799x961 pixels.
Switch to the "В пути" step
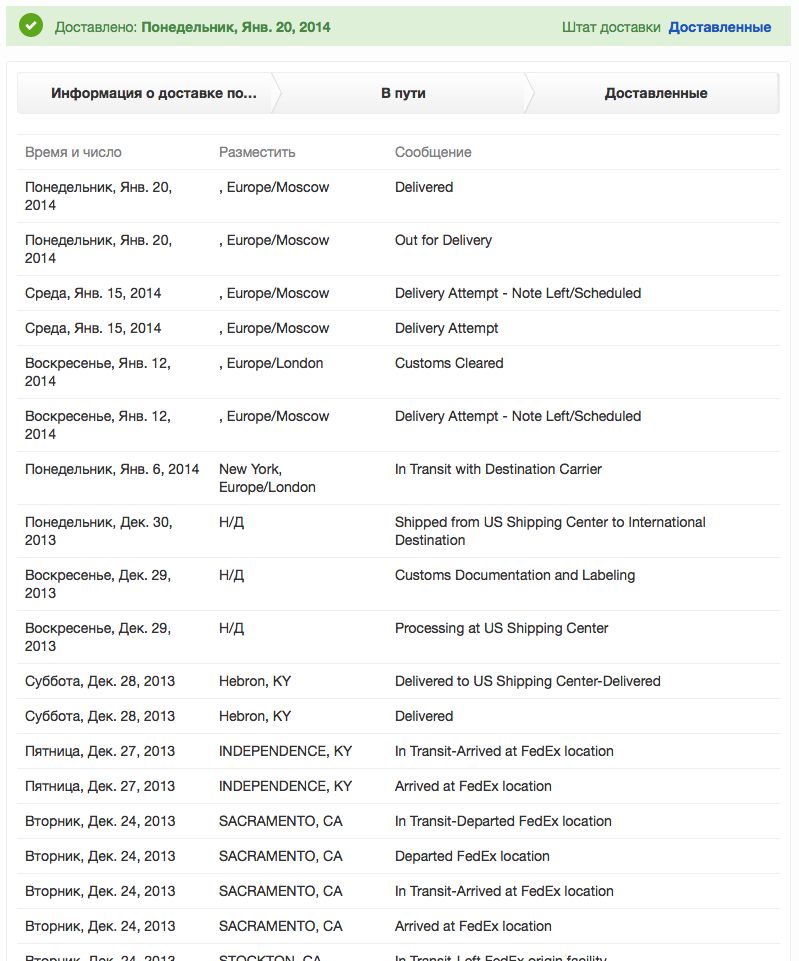403,93
